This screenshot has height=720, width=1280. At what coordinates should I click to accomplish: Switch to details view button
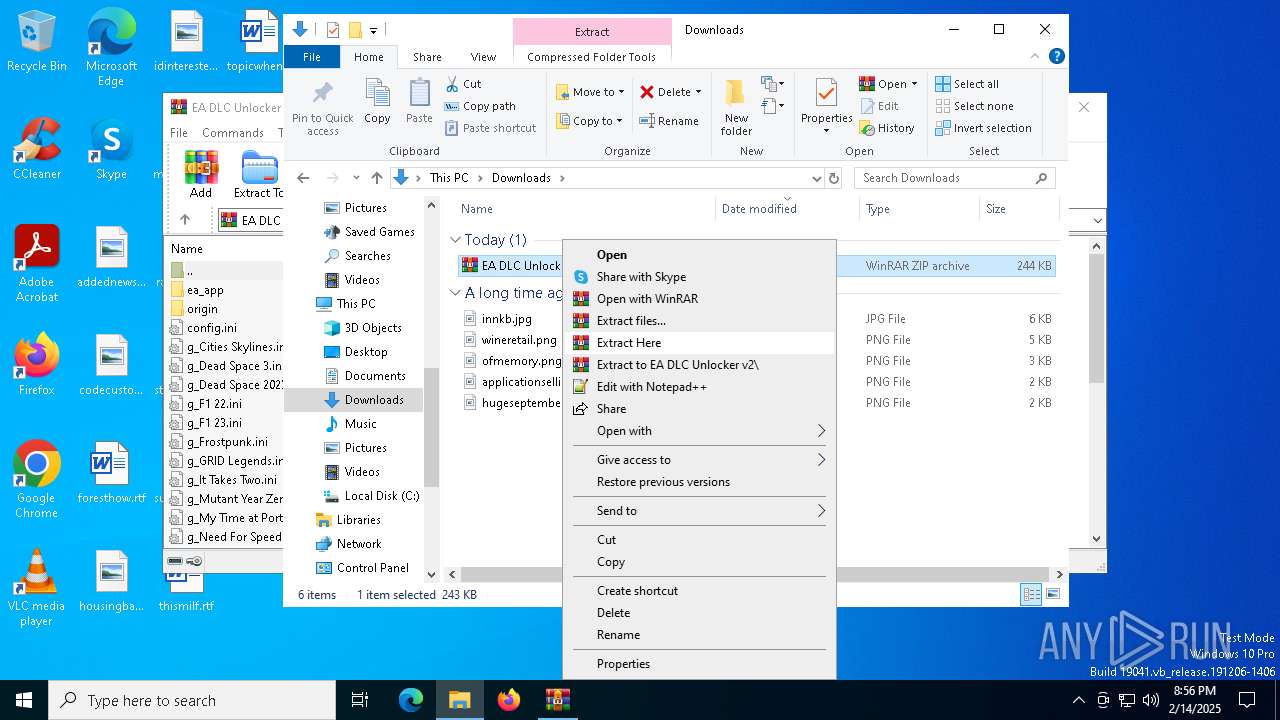[1031, 594]
